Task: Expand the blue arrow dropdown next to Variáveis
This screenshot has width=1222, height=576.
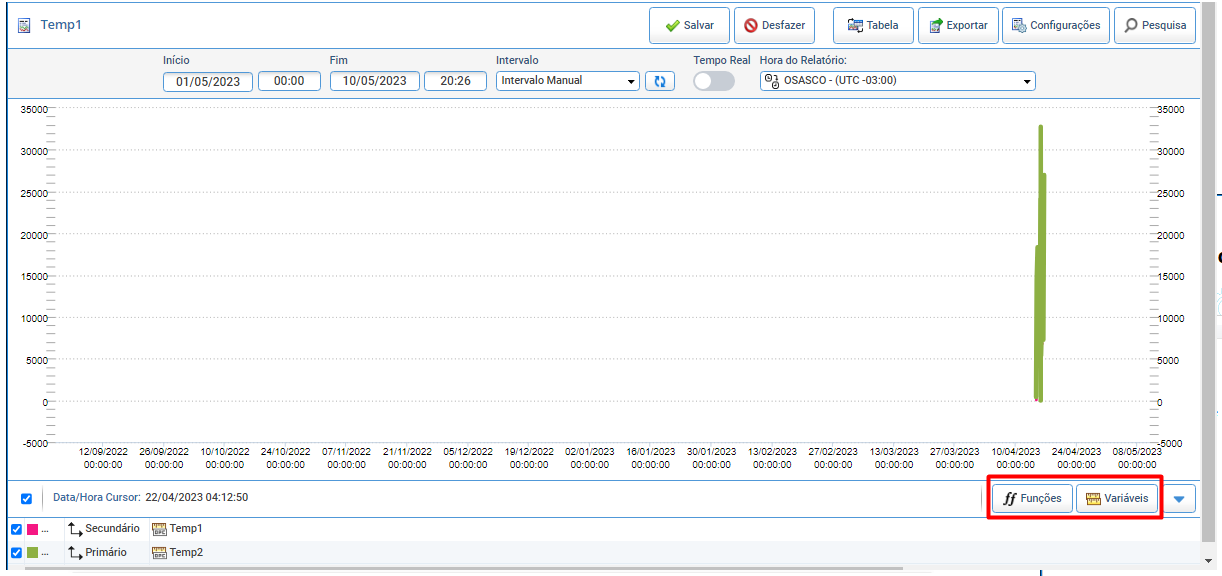Action: [x=1179, y=498]
